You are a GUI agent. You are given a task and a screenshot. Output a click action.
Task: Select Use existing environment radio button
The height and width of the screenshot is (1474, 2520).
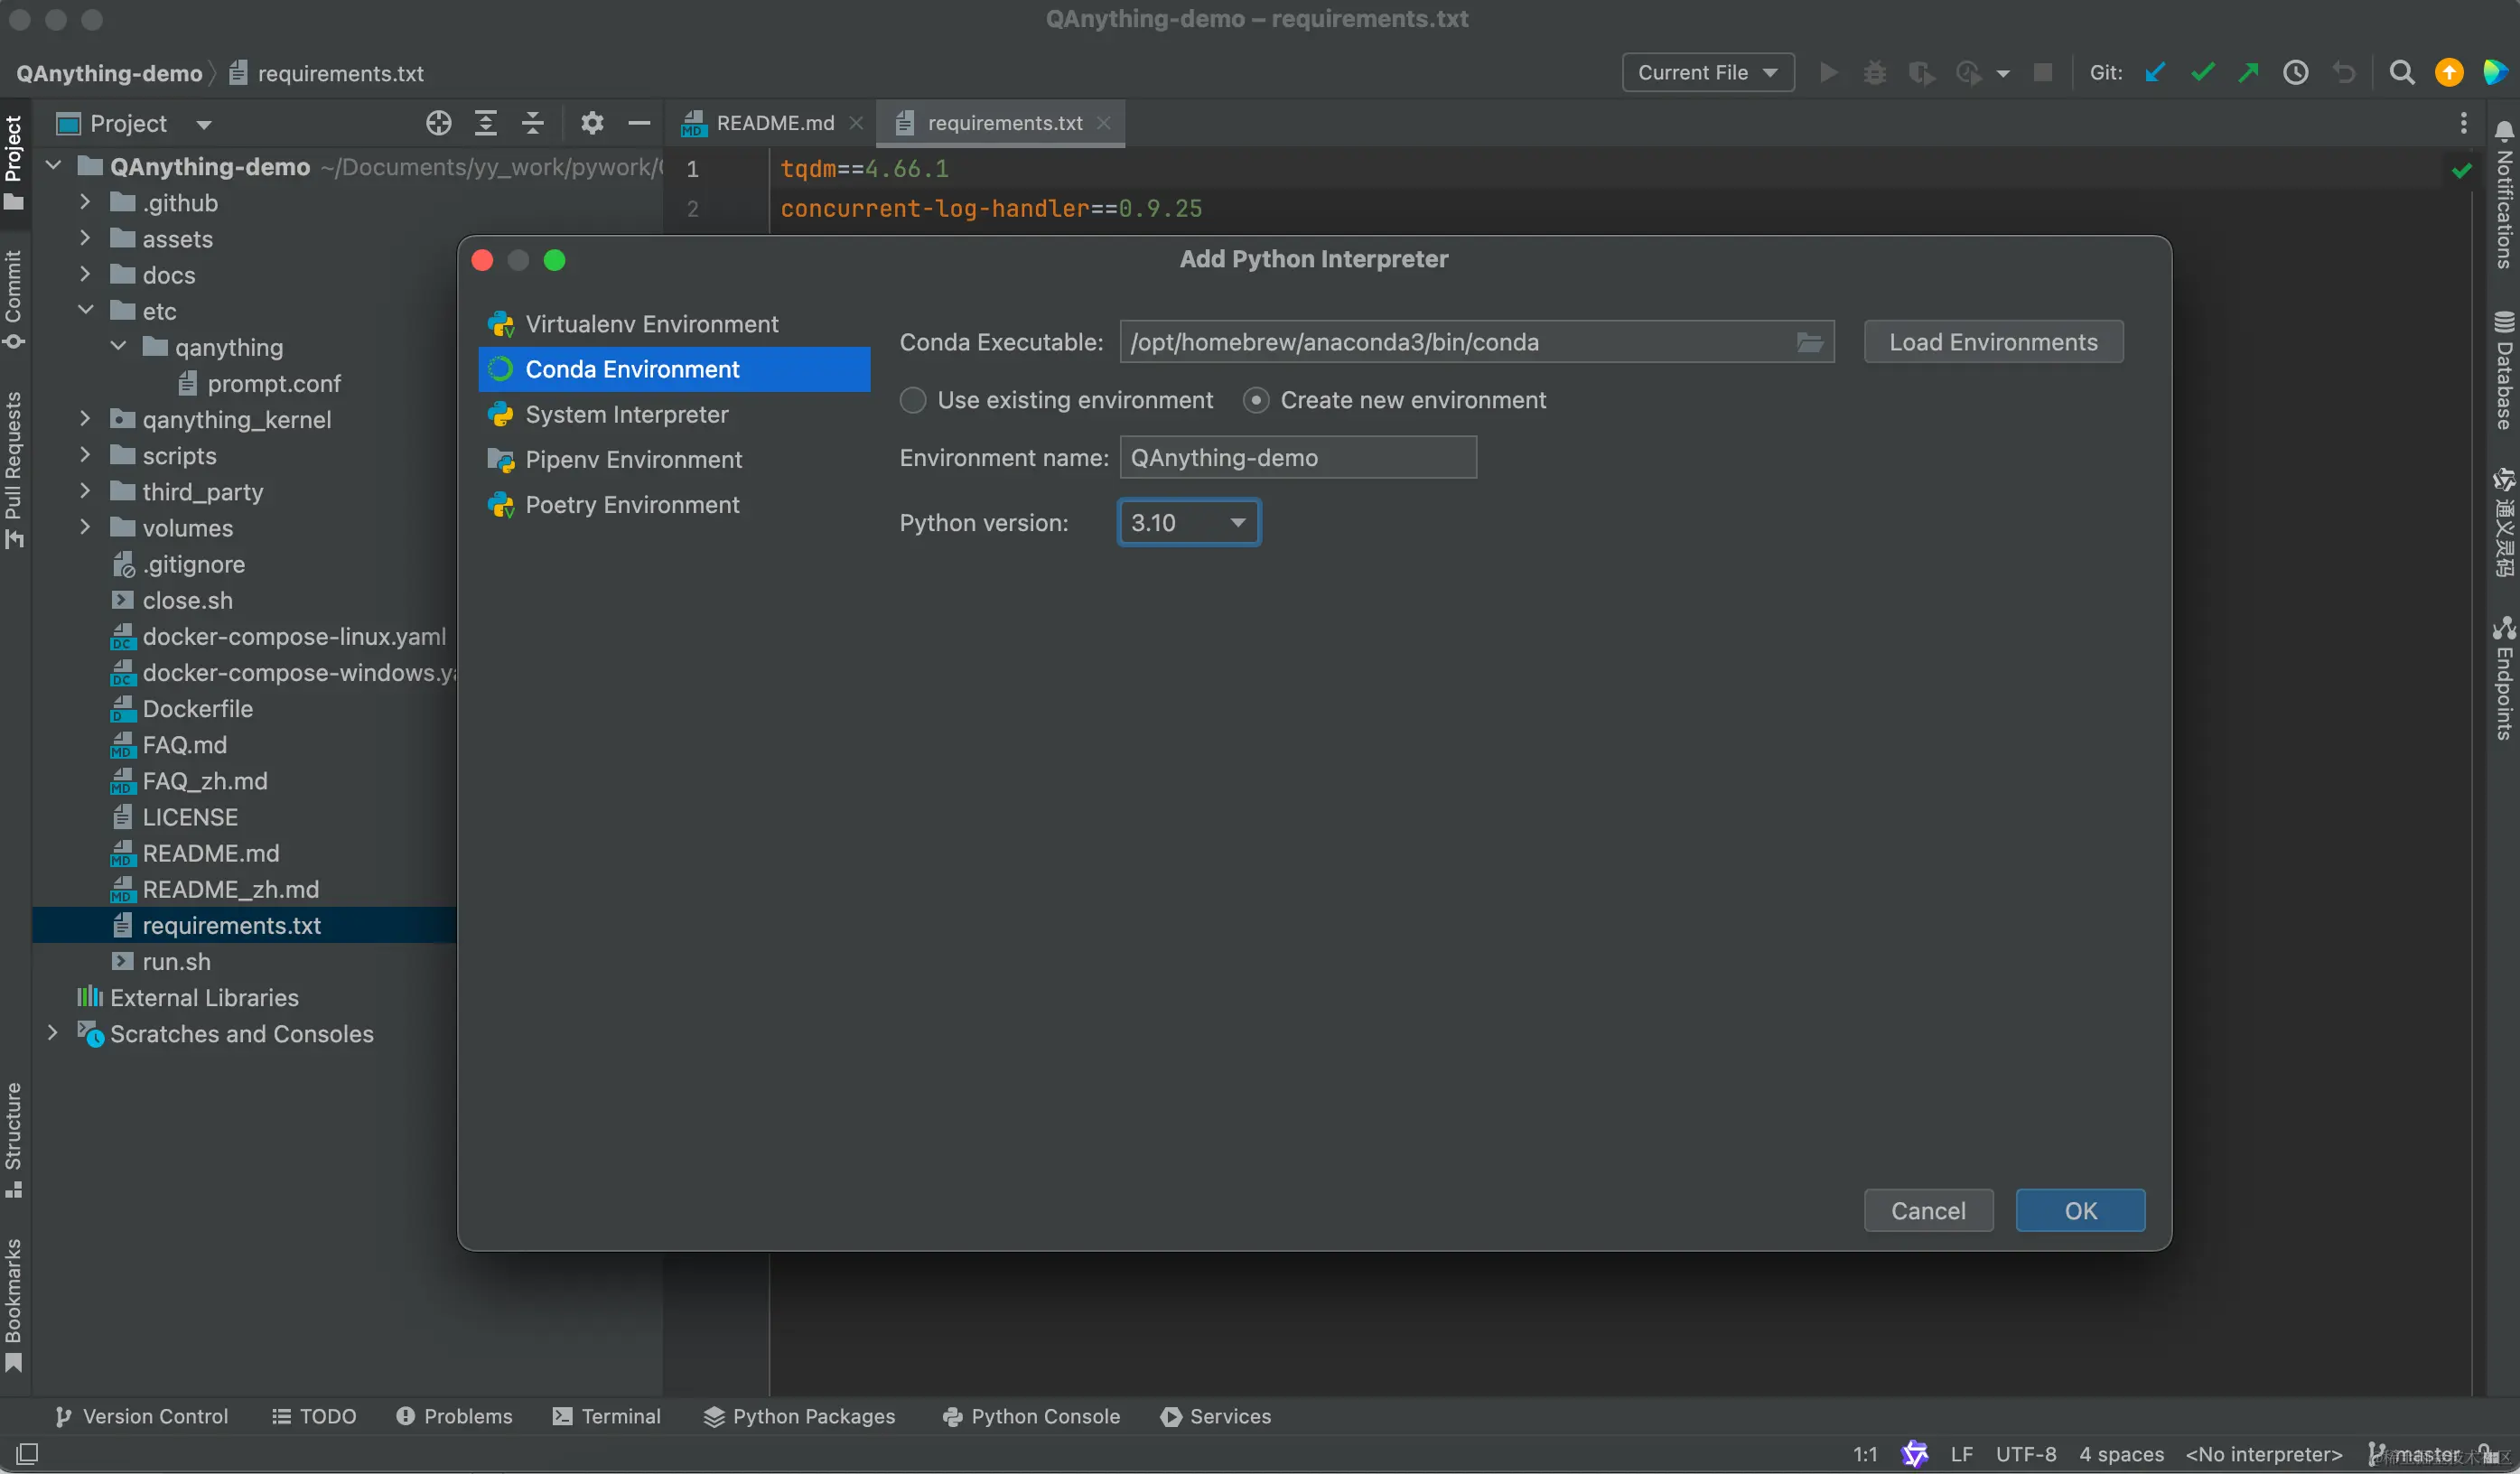913,401
